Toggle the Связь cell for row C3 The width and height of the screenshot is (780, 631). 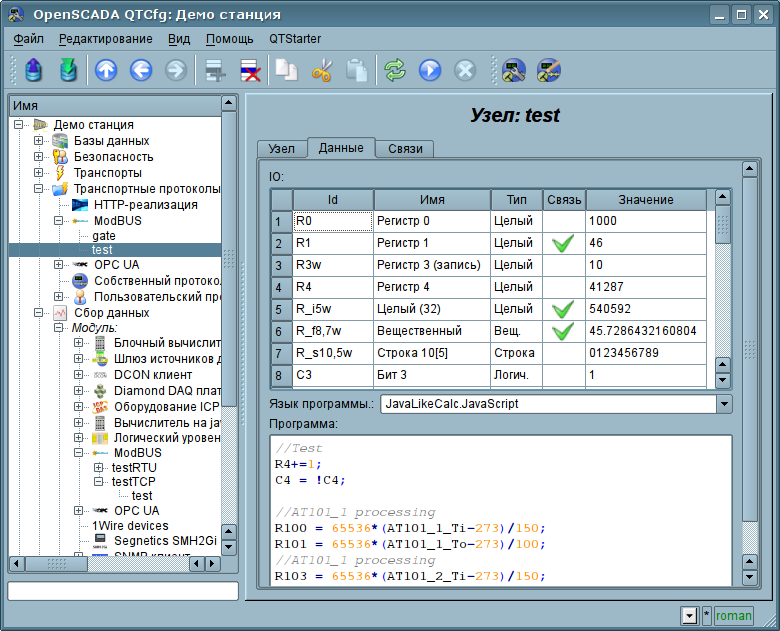564,375
